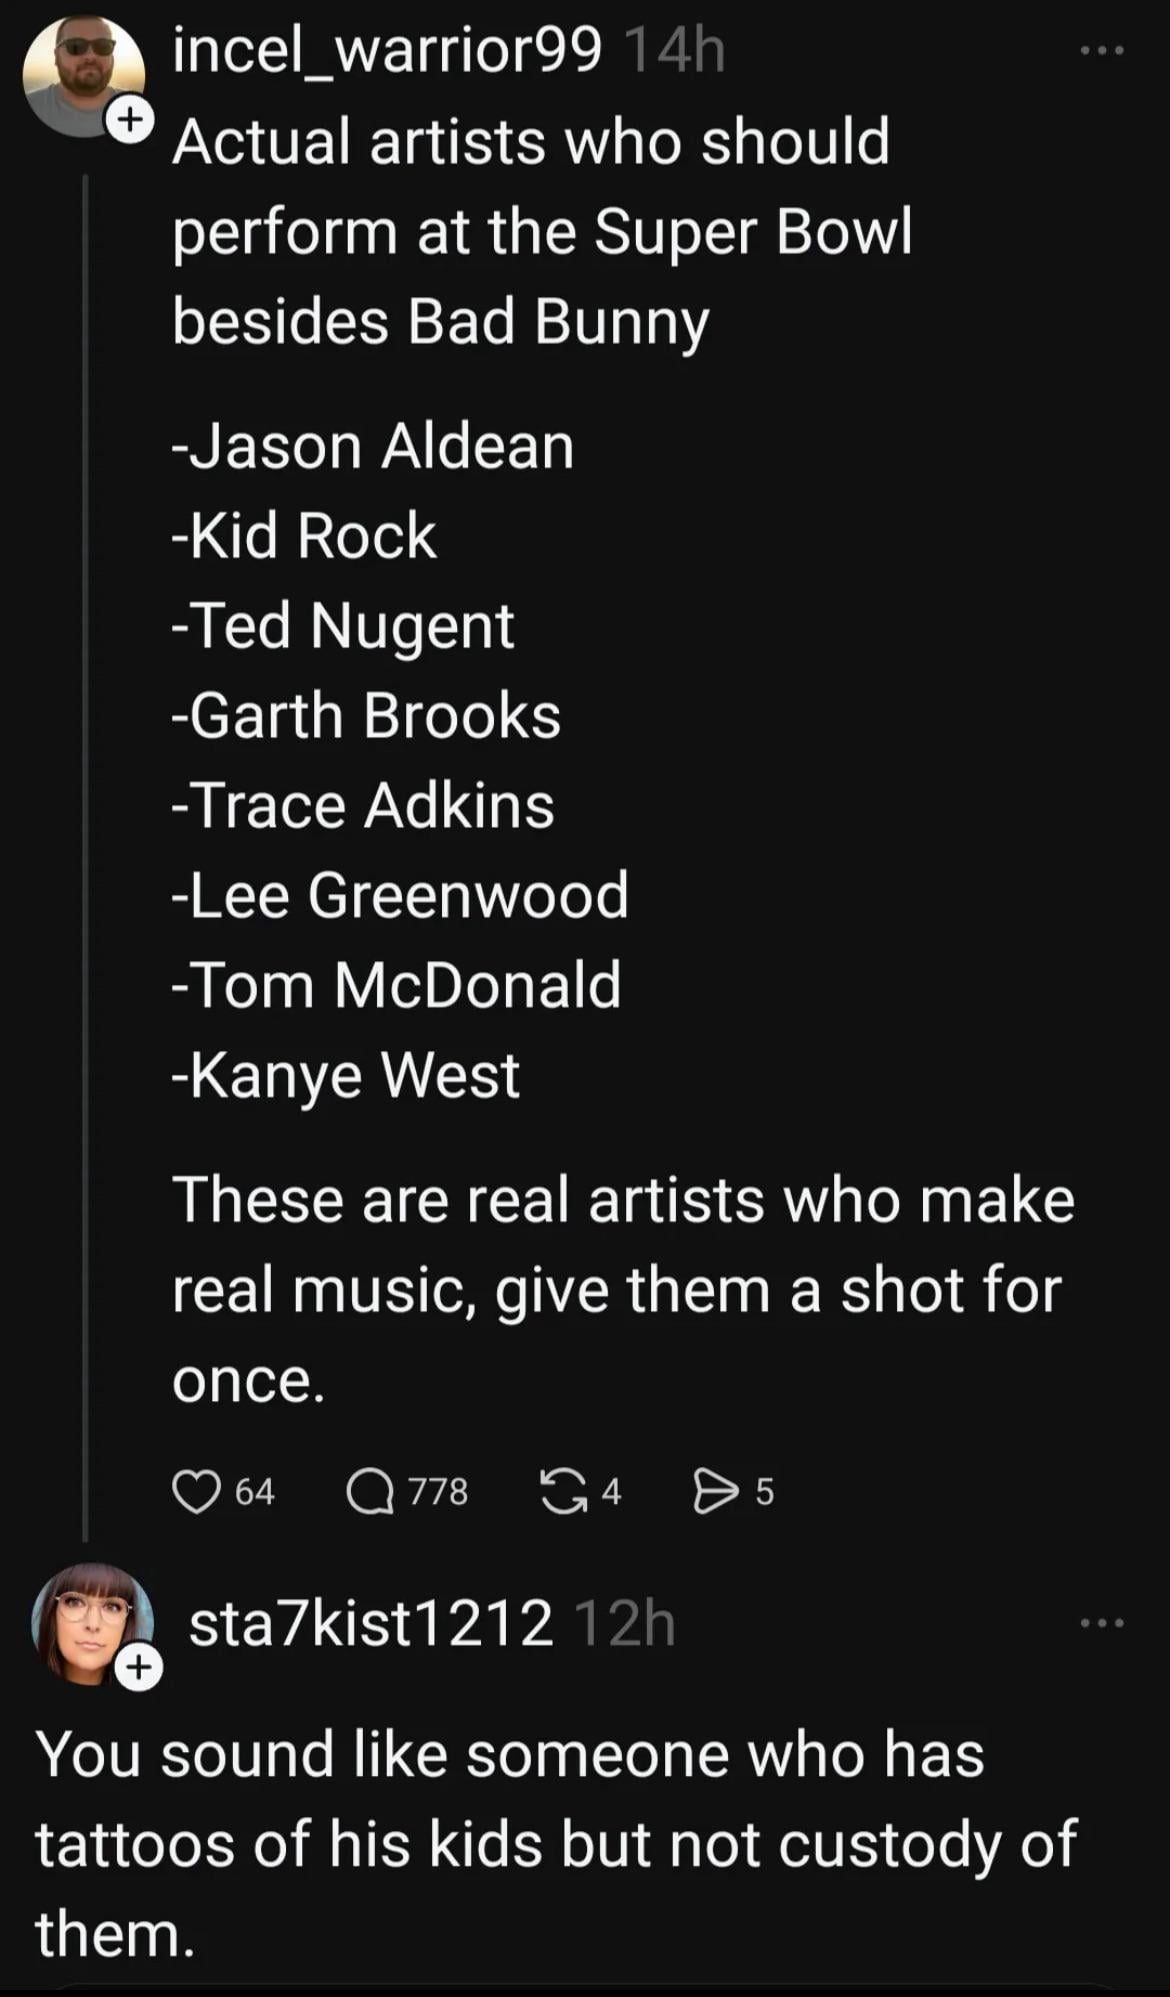The height and width of the screenshot is (1997, 1170).
Task: Tap the share count of 5
Action: pyautogui.click(x=764, y=1491)
